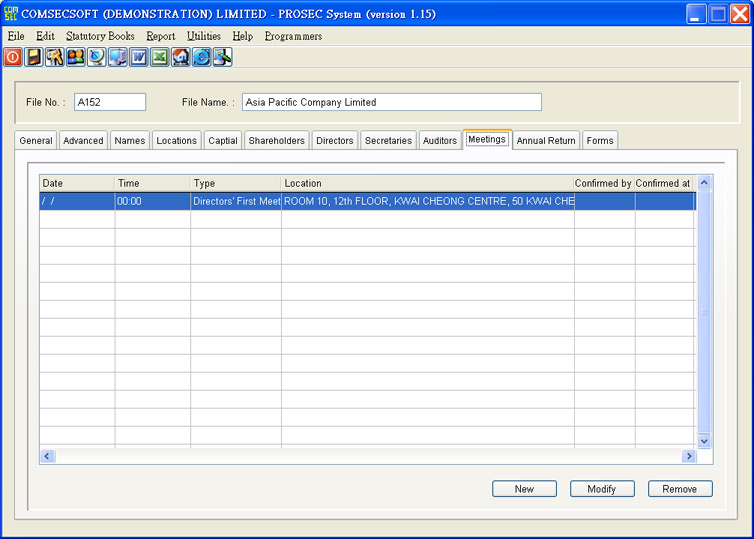754x539 pixels.
Task: Click the Modify button
Action: 603,489
